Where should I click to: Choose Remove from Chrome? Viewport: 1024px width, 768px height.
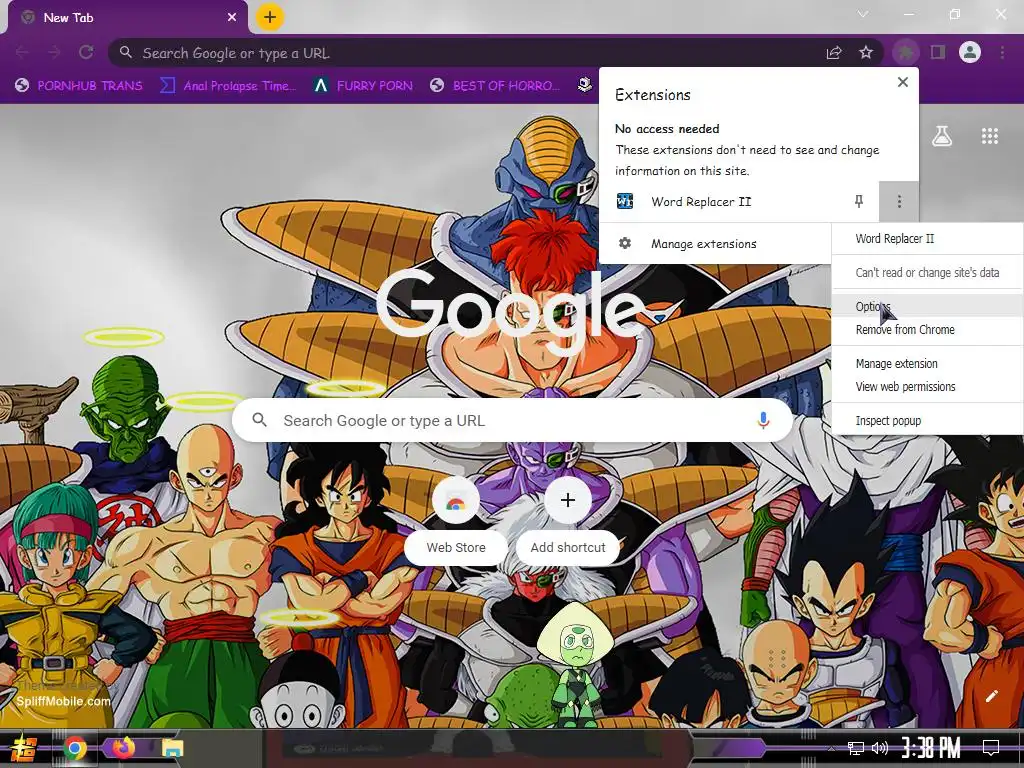coord(927,330)
